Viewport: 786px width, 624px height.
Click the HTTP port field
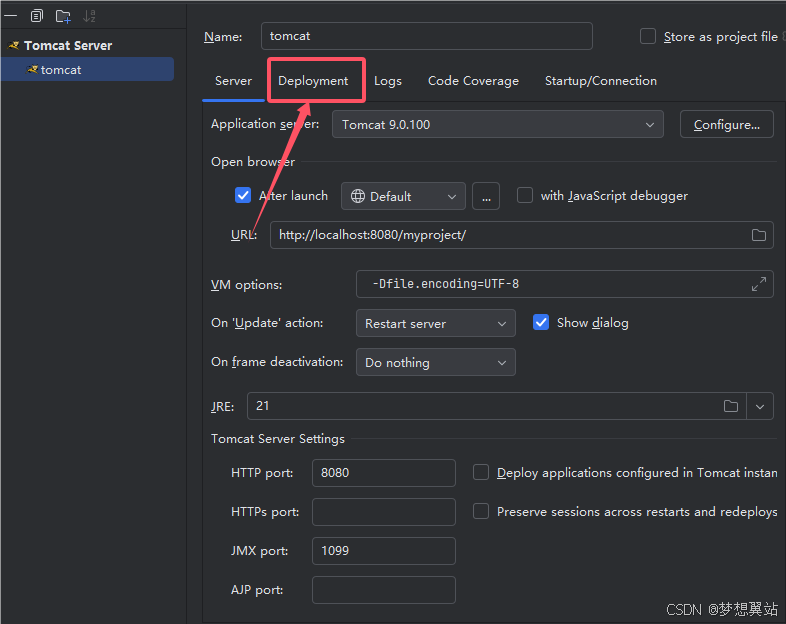pyautogui.click(x=383, y=473)
